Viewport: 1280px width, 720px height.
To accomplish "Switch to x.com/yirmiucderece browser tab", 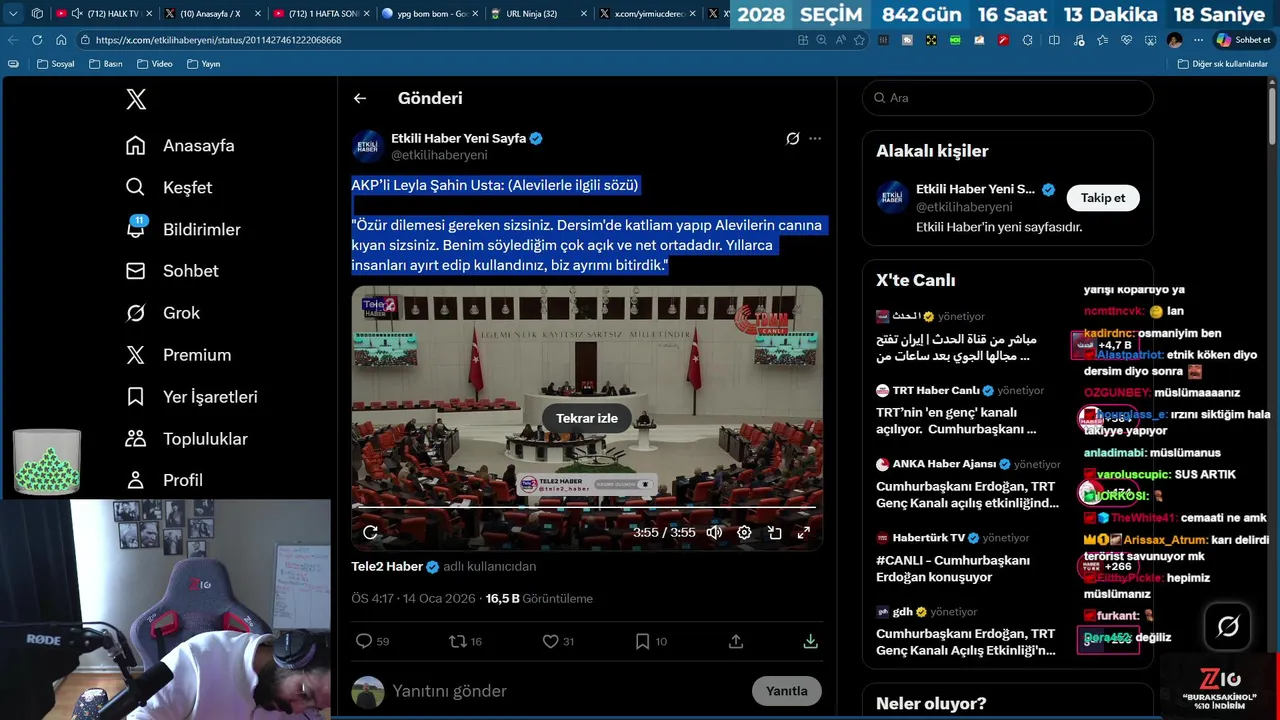I will (x=648, y=14).
